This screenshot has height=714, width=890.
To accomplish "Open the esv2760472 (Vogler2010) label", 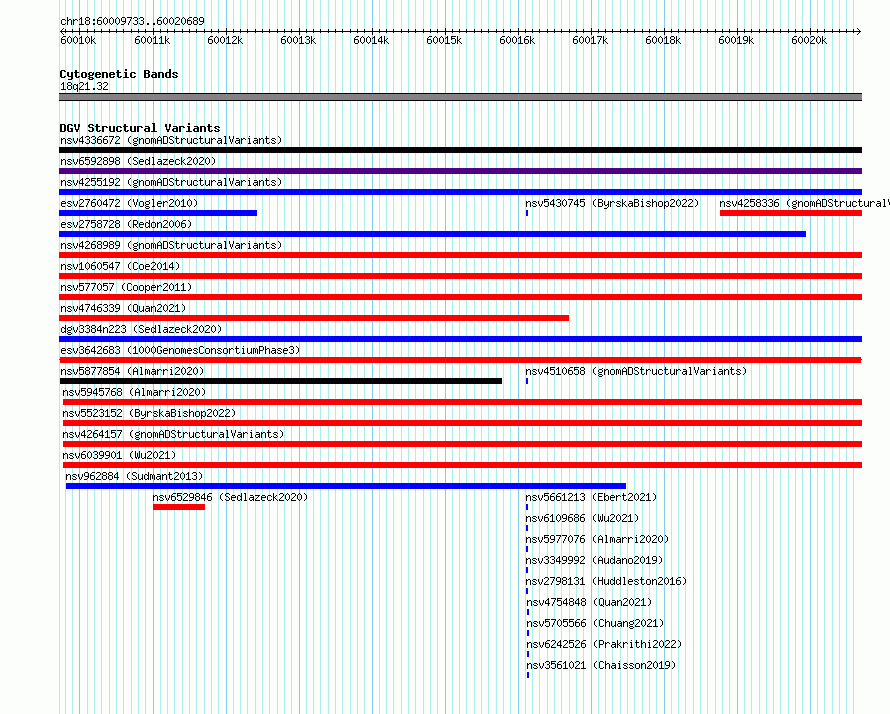I will (x=129, y=203).
